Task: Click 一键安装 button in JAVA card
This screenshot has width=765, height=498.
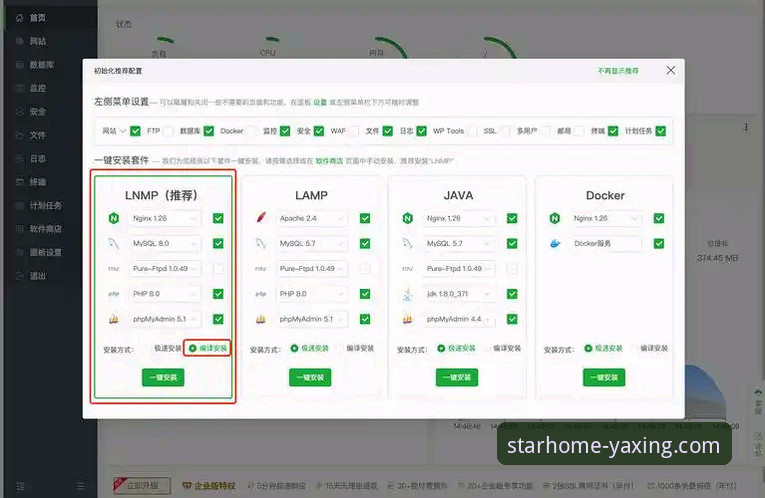Action: (x=457, y=377)
